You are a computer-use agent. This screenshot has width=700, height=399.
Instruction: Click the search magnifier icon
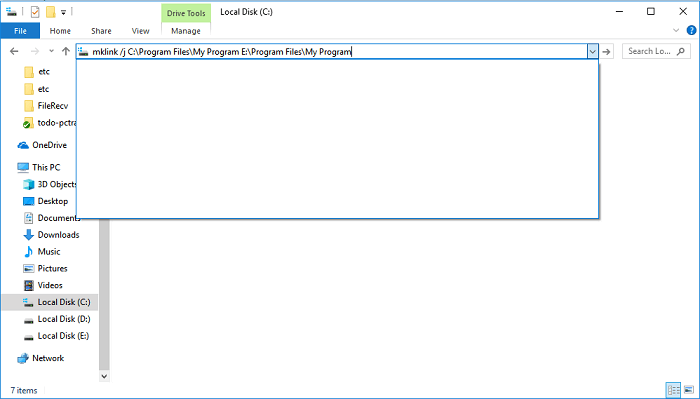(681, 51)
